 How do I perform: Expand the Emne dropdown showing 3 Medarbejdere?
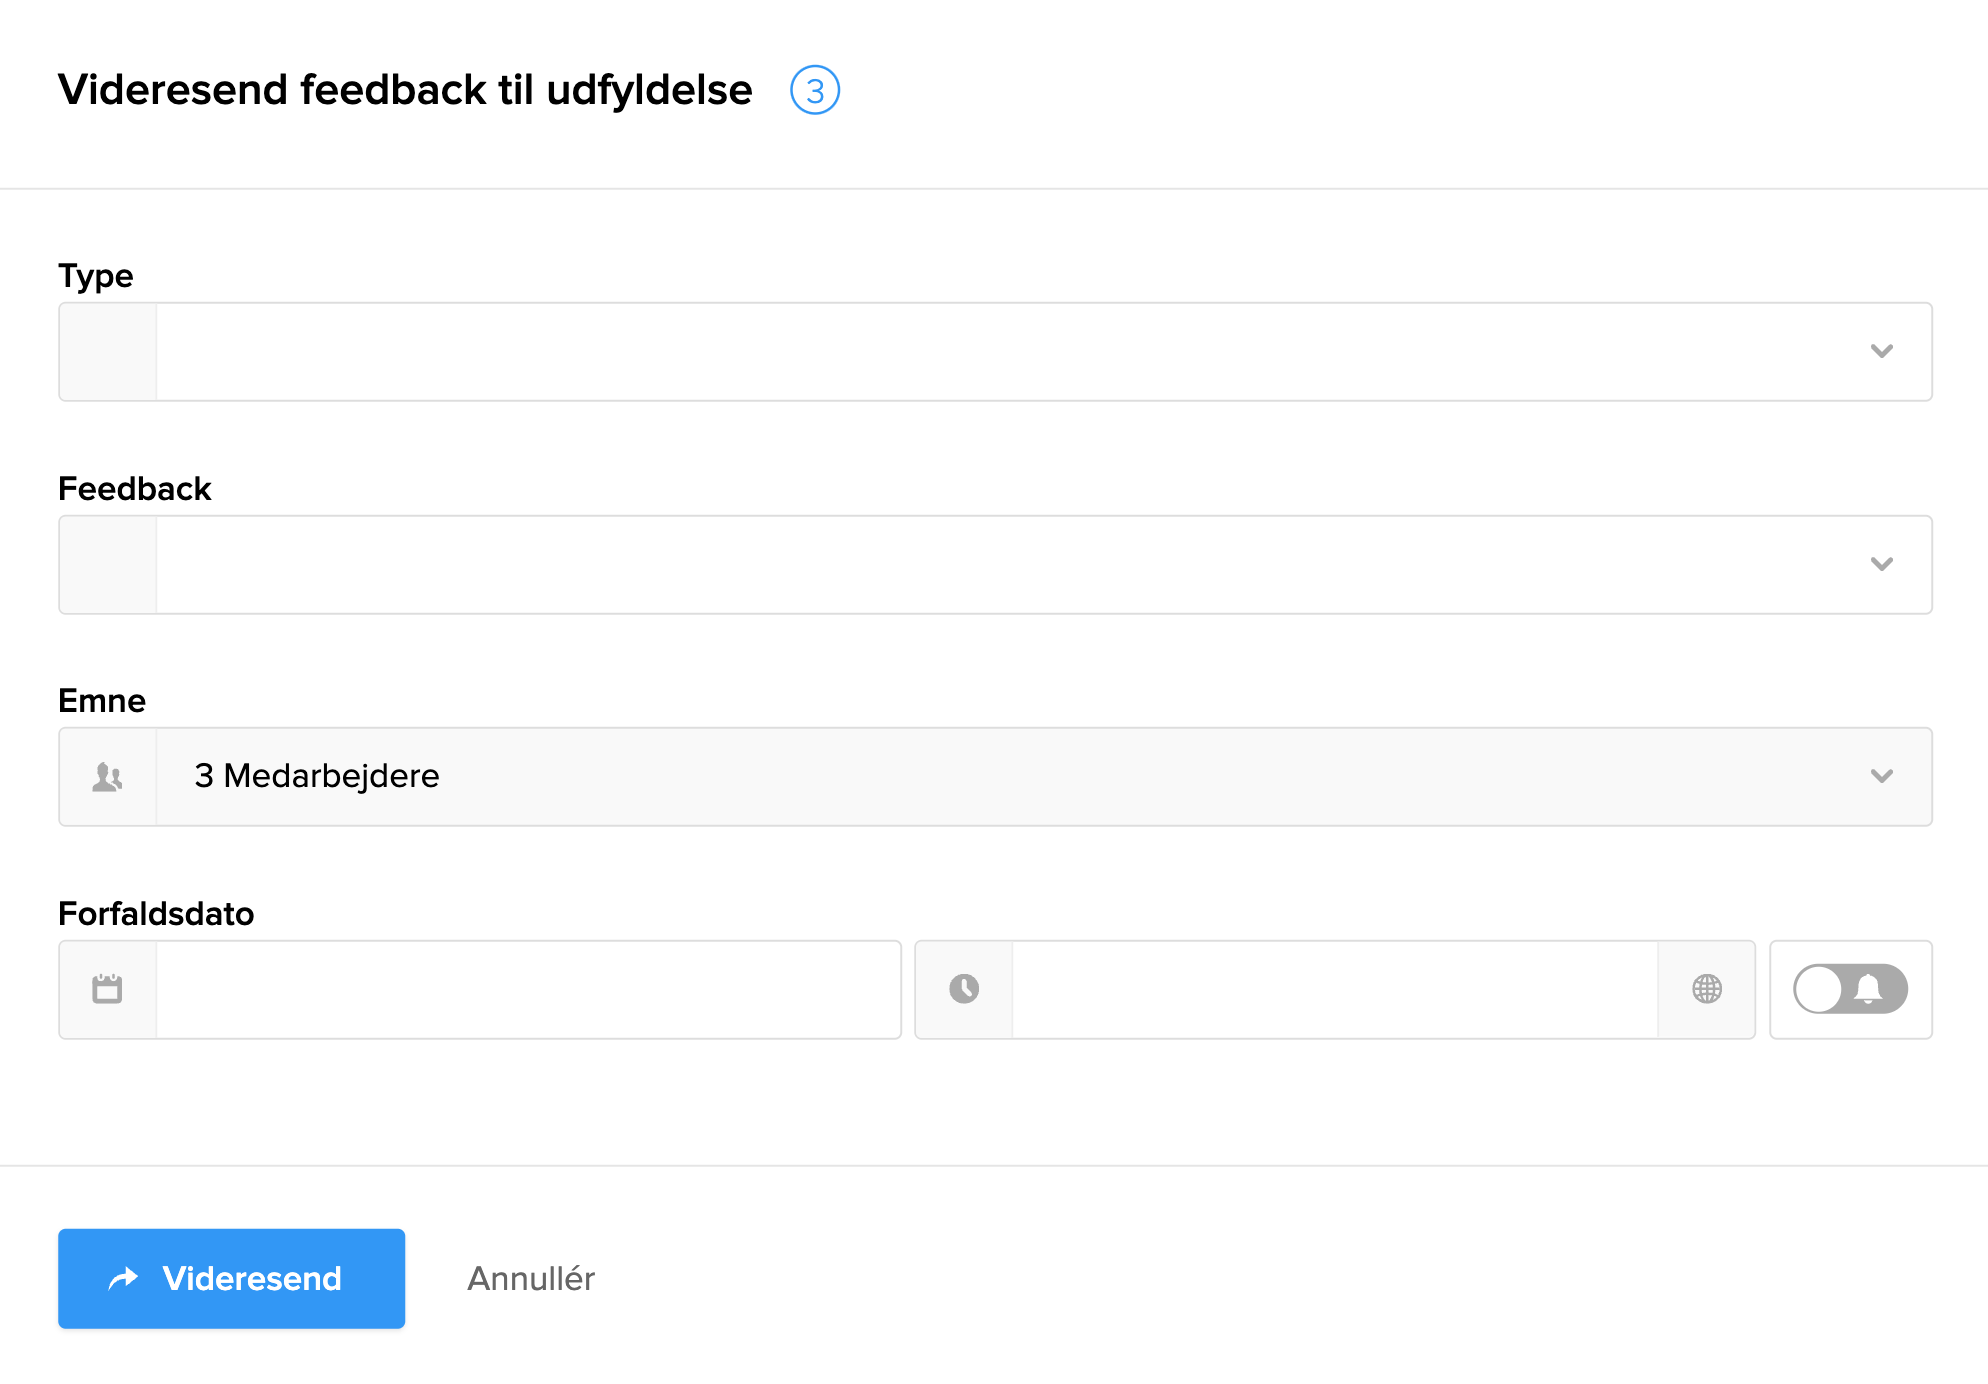(x=1883, y=776)
